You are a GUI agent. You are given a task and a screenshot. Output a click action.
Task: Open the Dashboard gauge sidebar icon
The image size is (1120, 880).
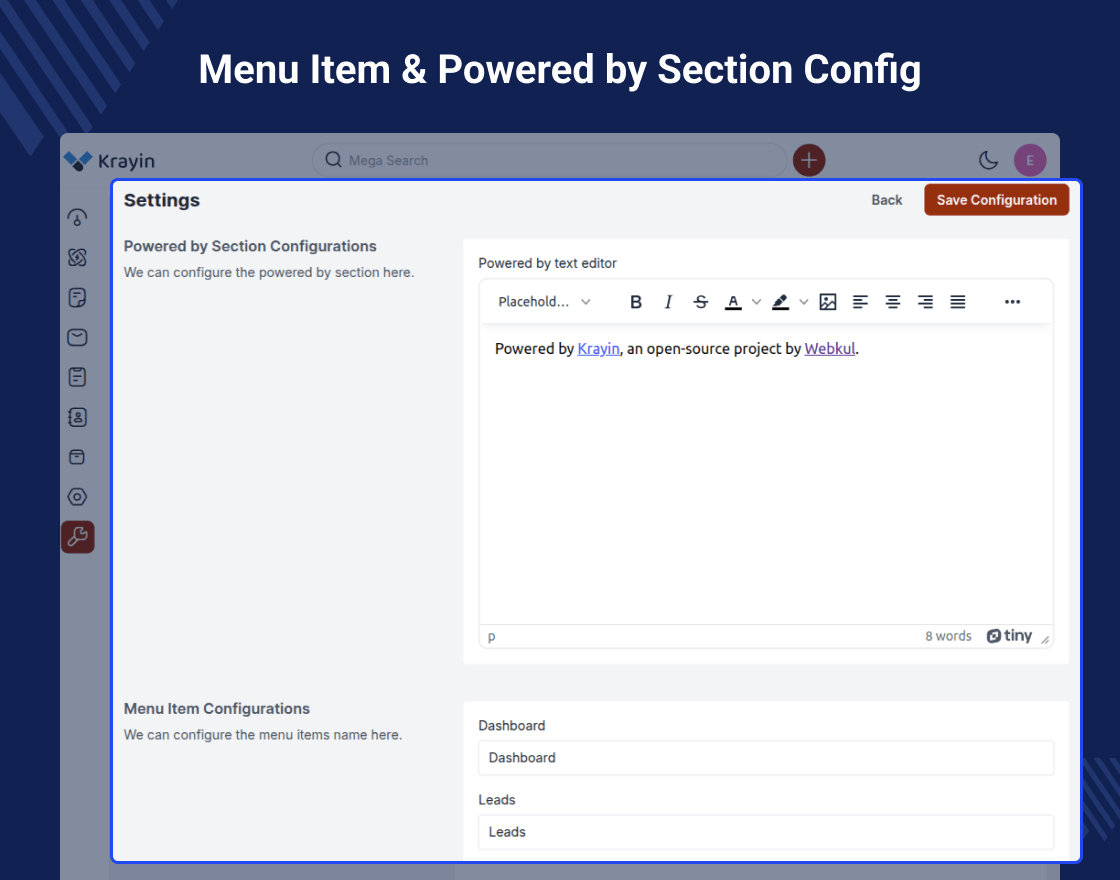tap(77, 218)
